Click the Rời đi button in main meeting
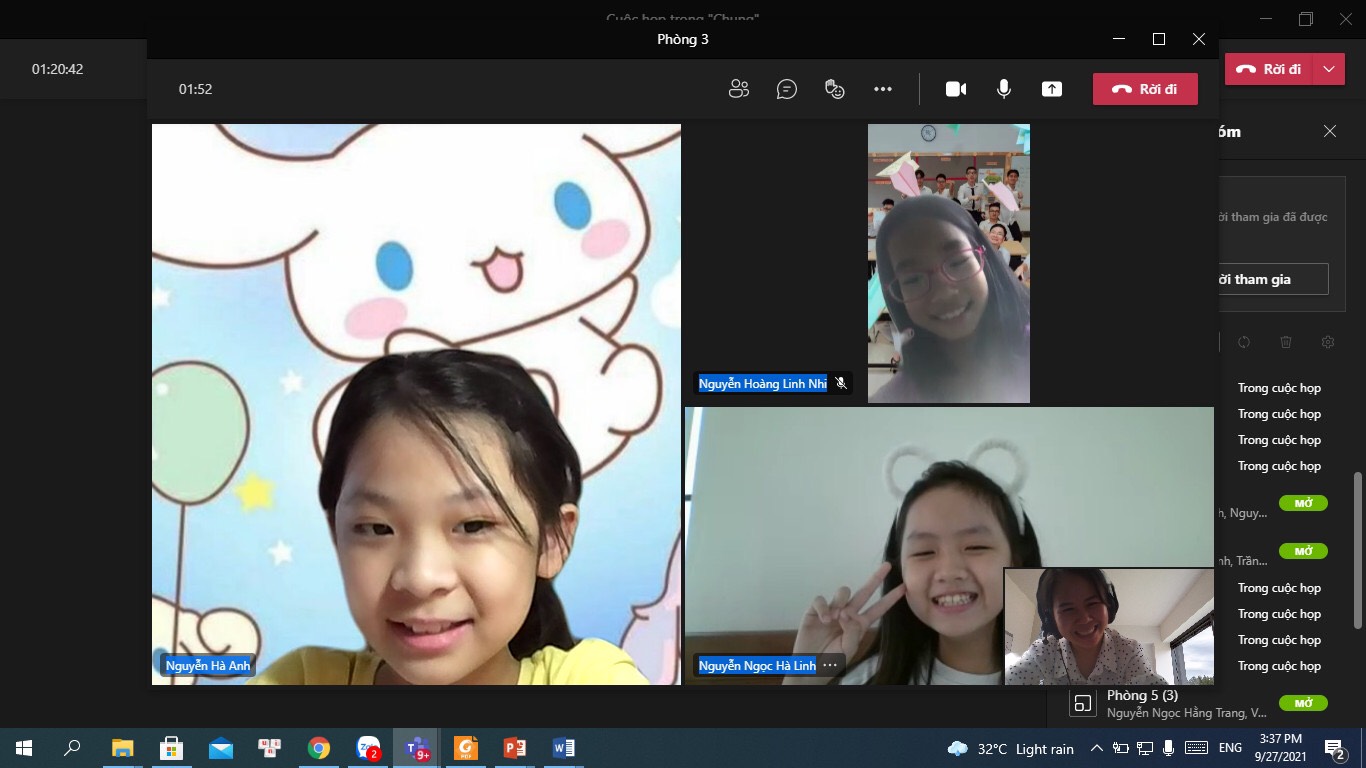 1270,69
